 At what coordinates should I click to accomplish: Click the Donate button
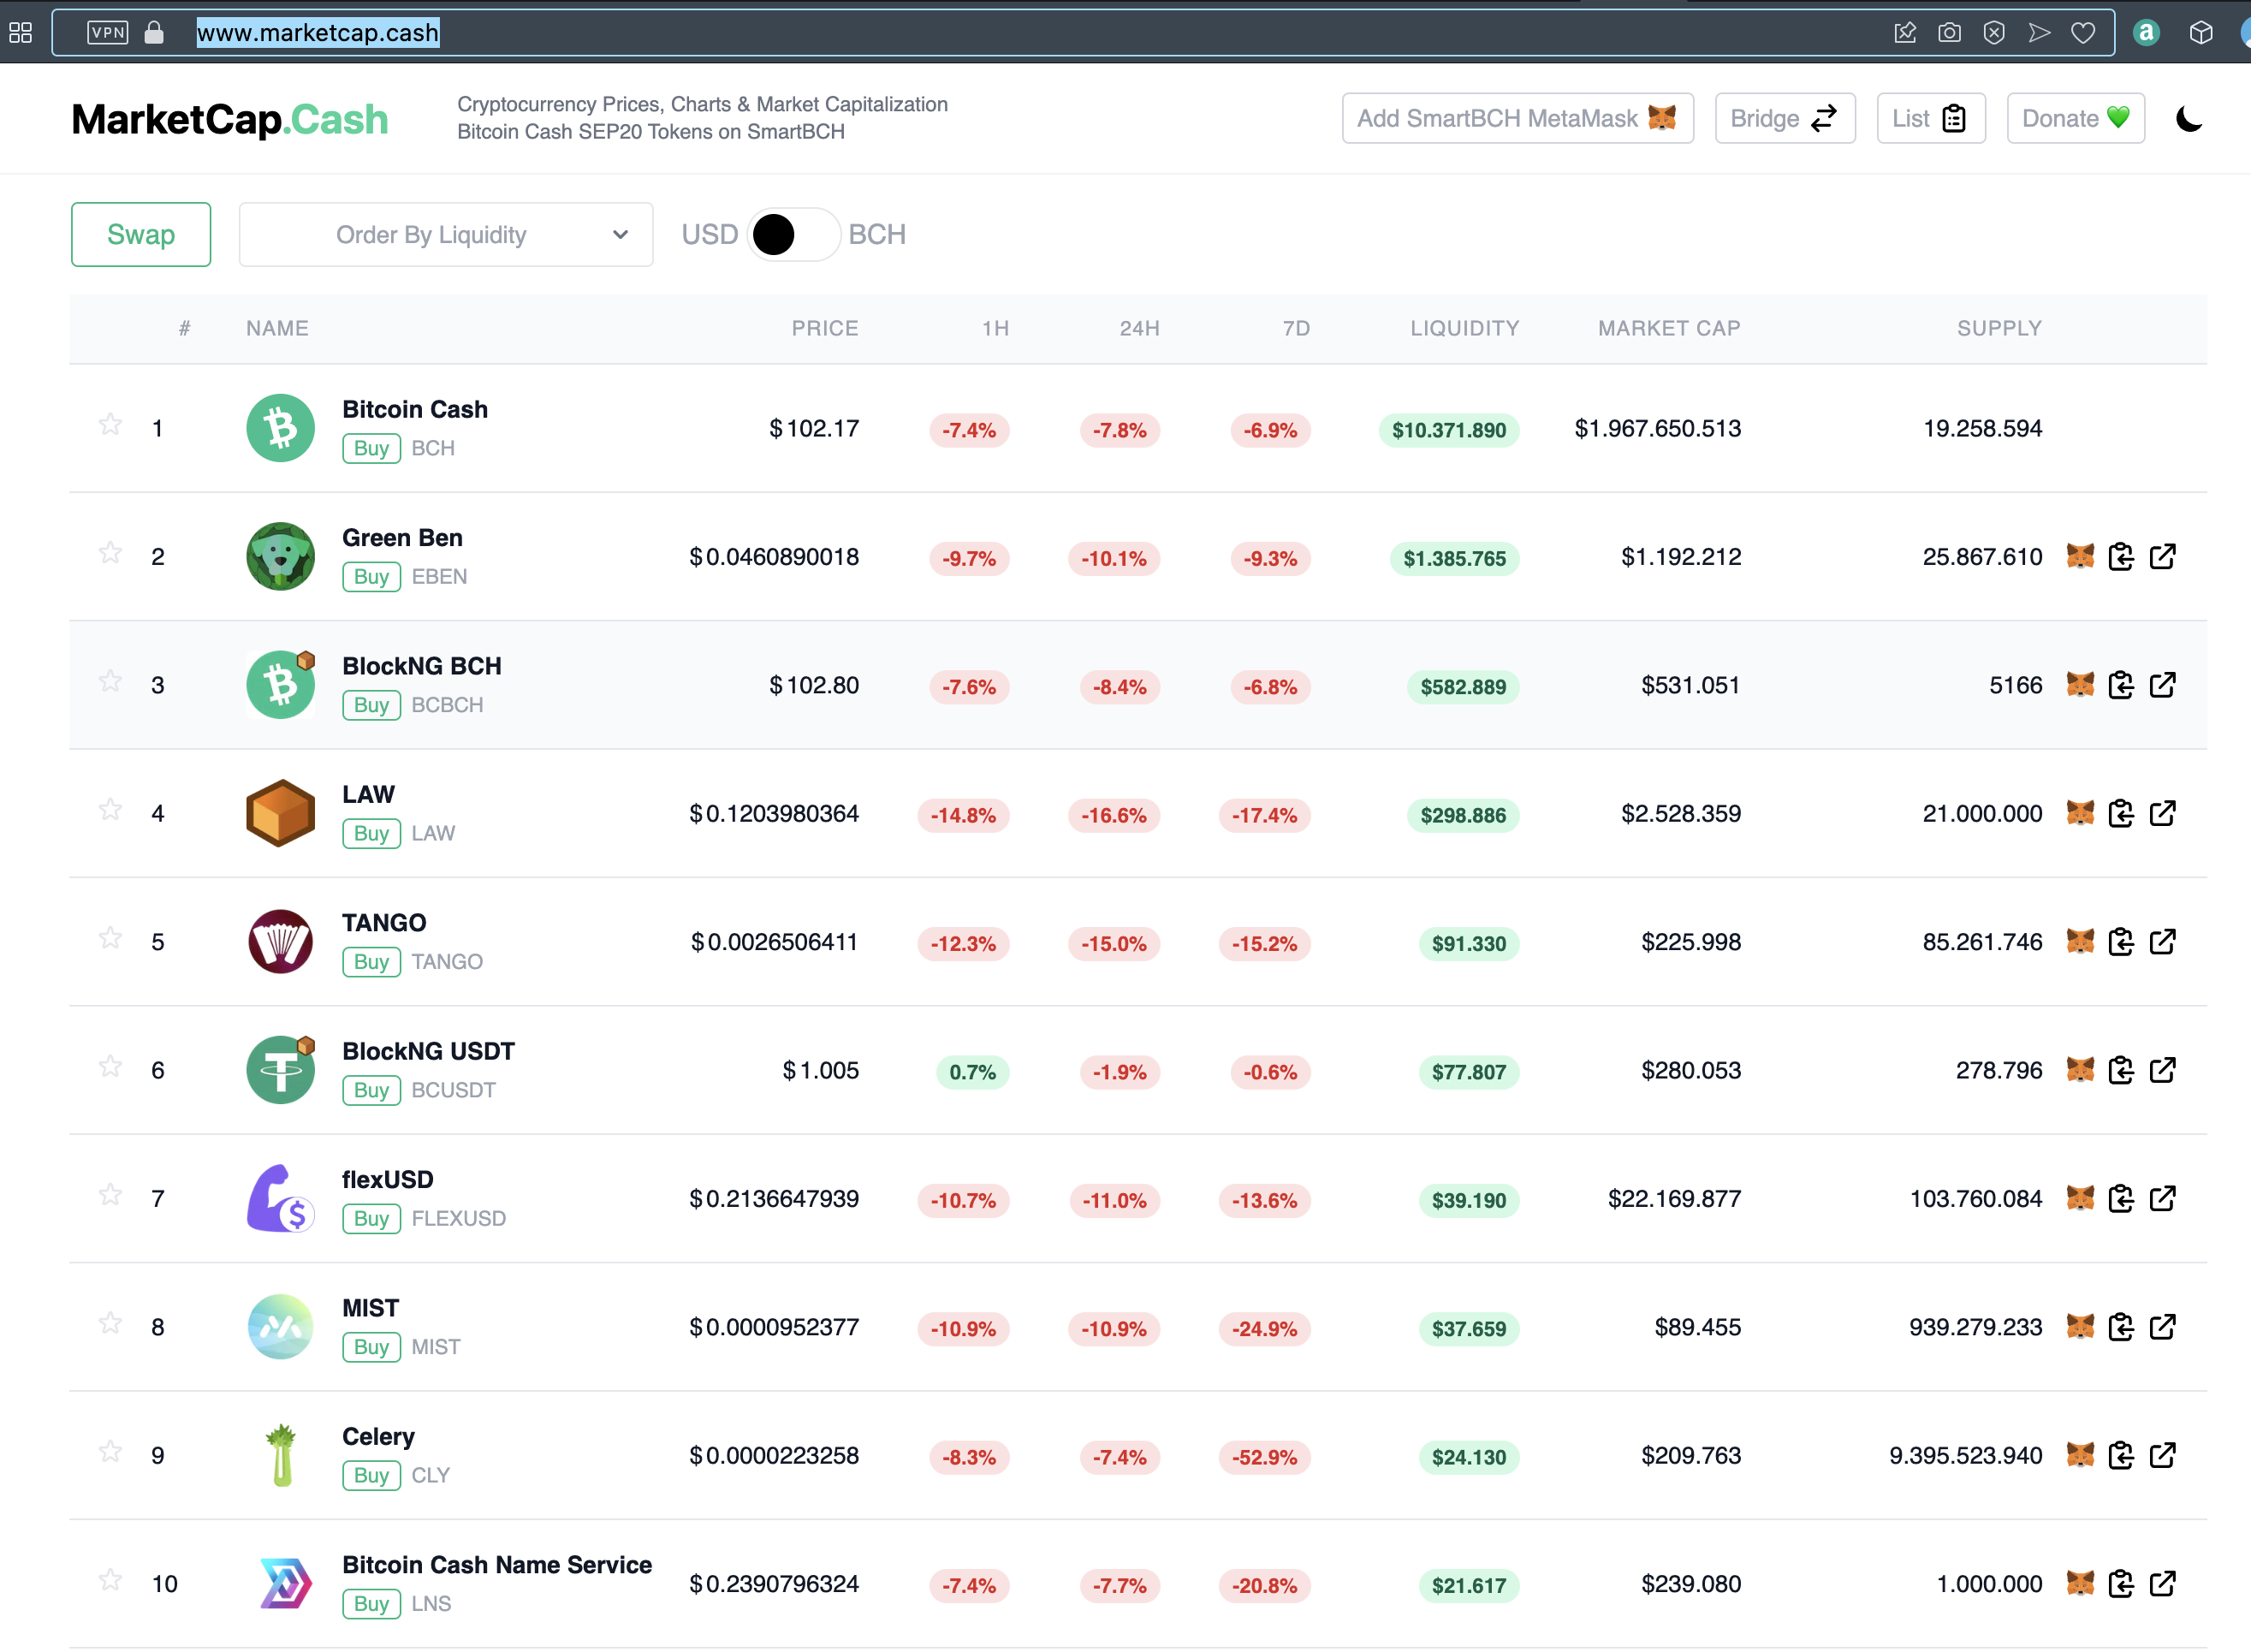[2076, 119]
